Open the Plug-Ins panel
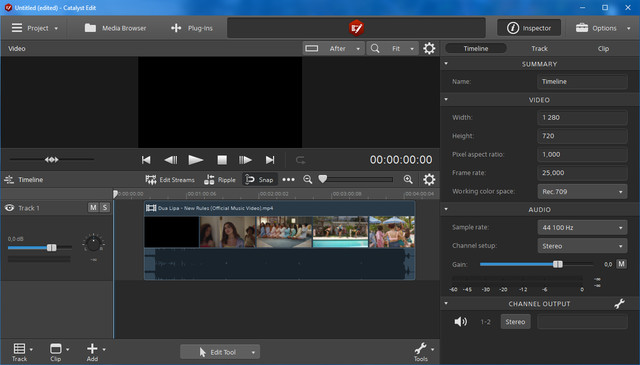The image size is (640, 365). click(191, 28)
